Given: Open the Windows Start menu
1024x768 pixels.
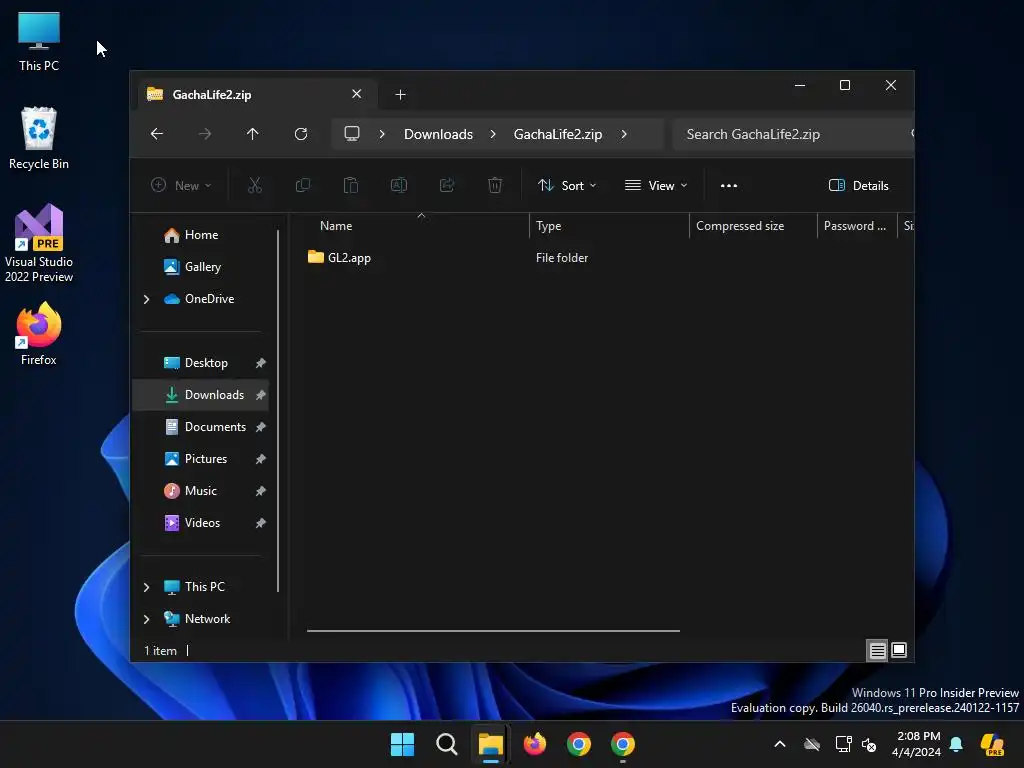Looking at the screenshot, I should (x=402, y=744).
